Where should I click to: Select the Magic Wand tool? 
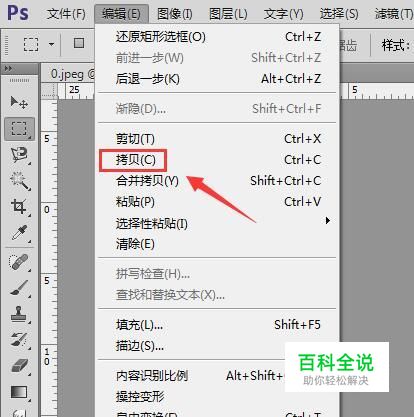(19, 181)
